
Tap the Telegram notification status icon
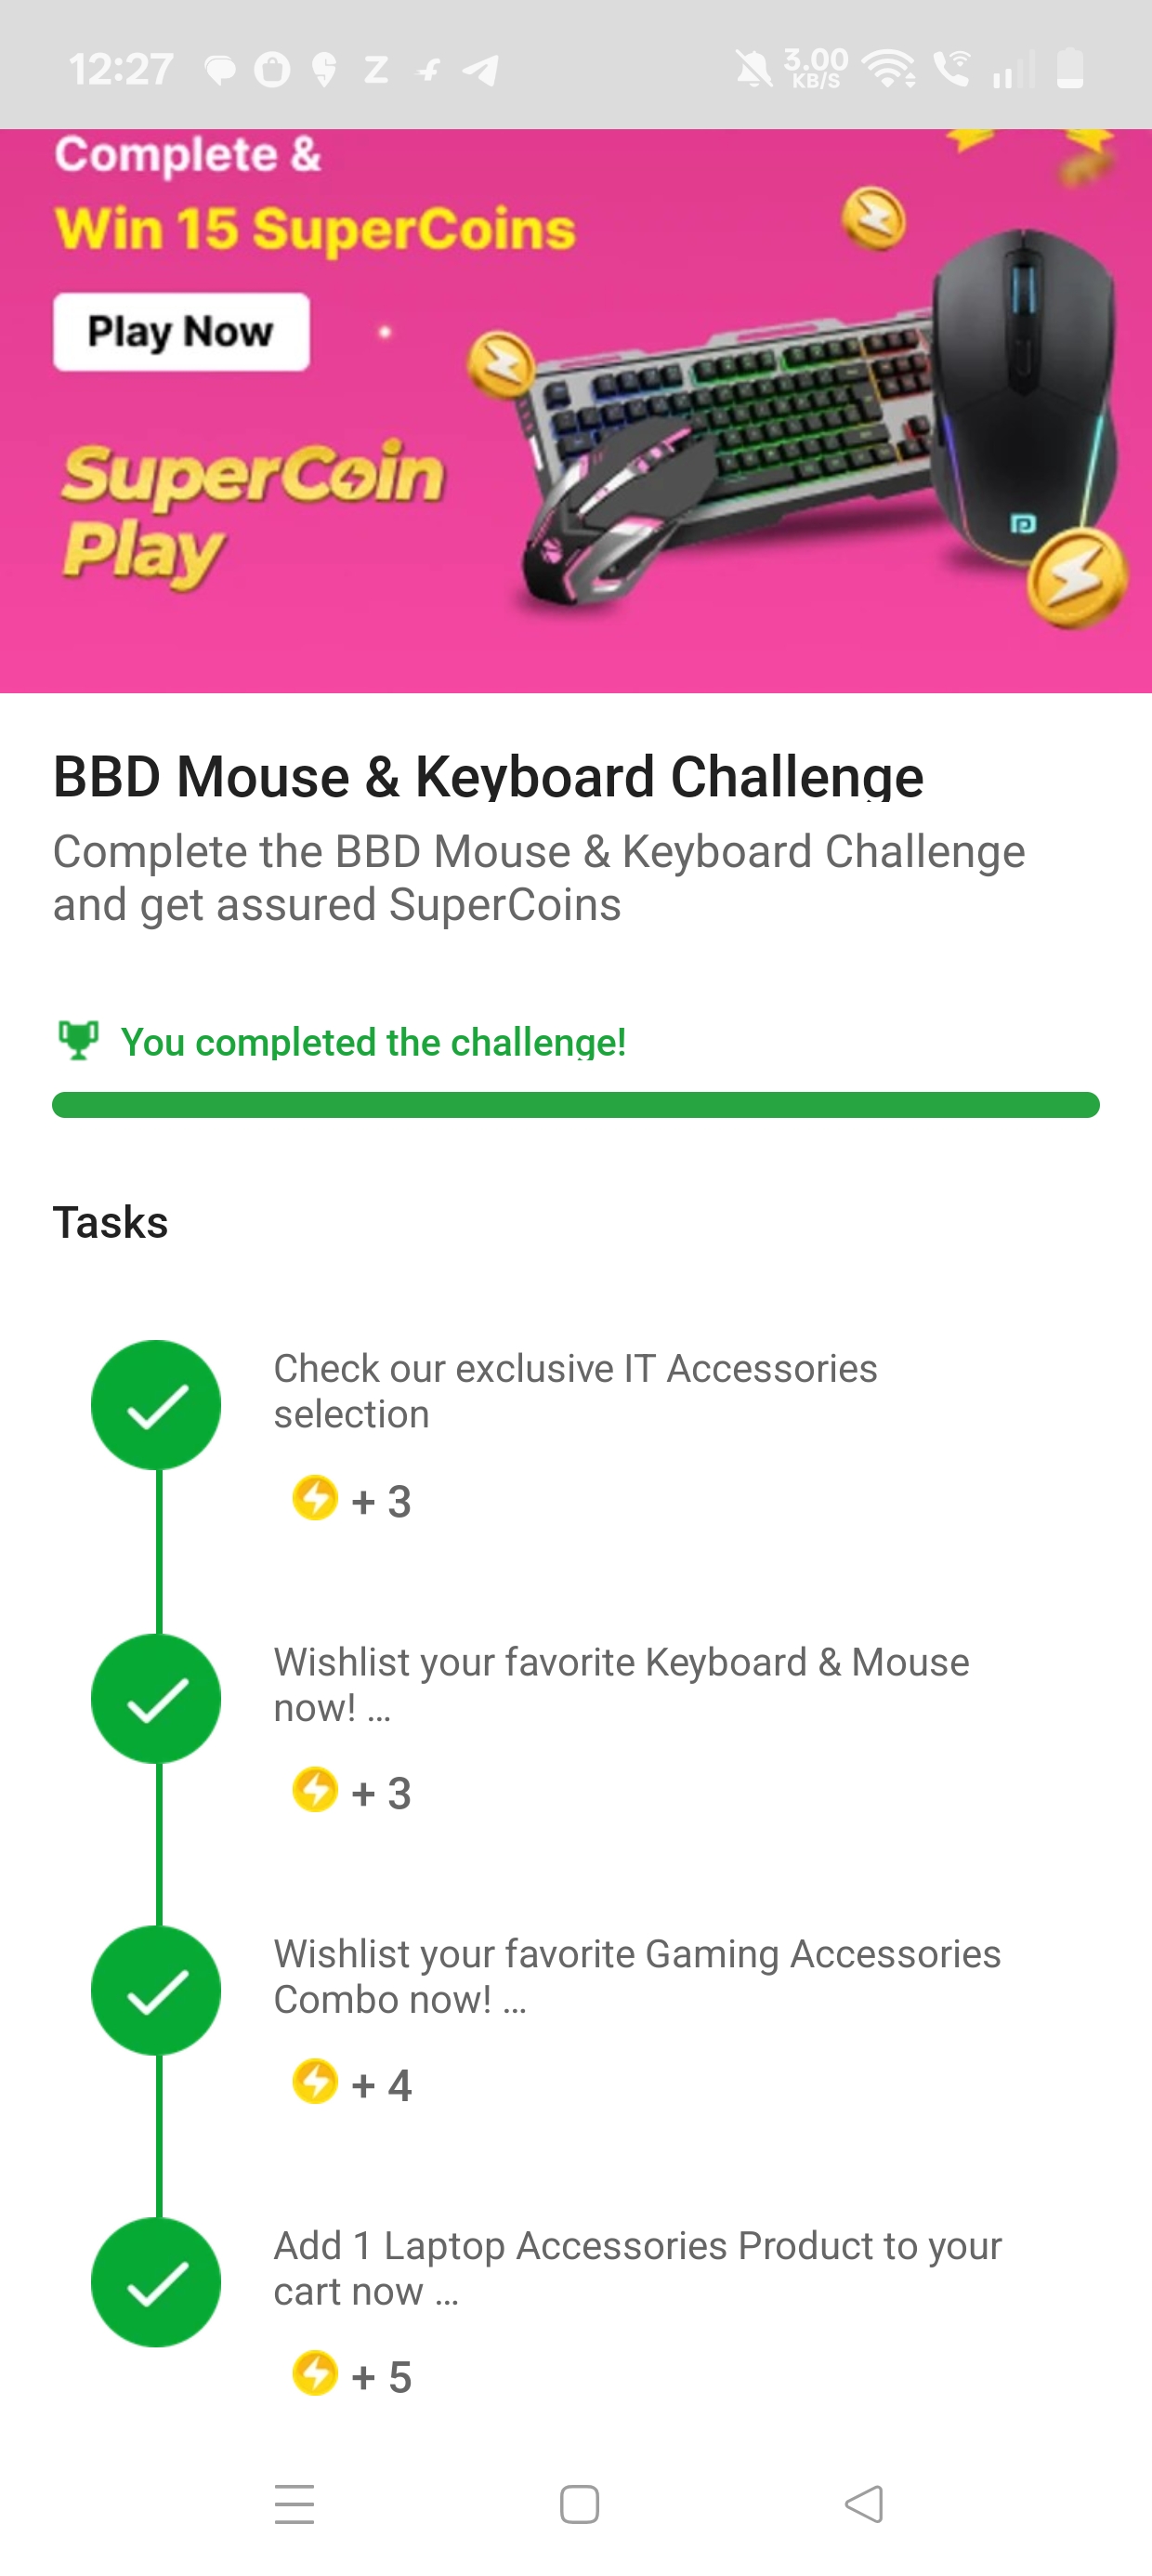482,70
